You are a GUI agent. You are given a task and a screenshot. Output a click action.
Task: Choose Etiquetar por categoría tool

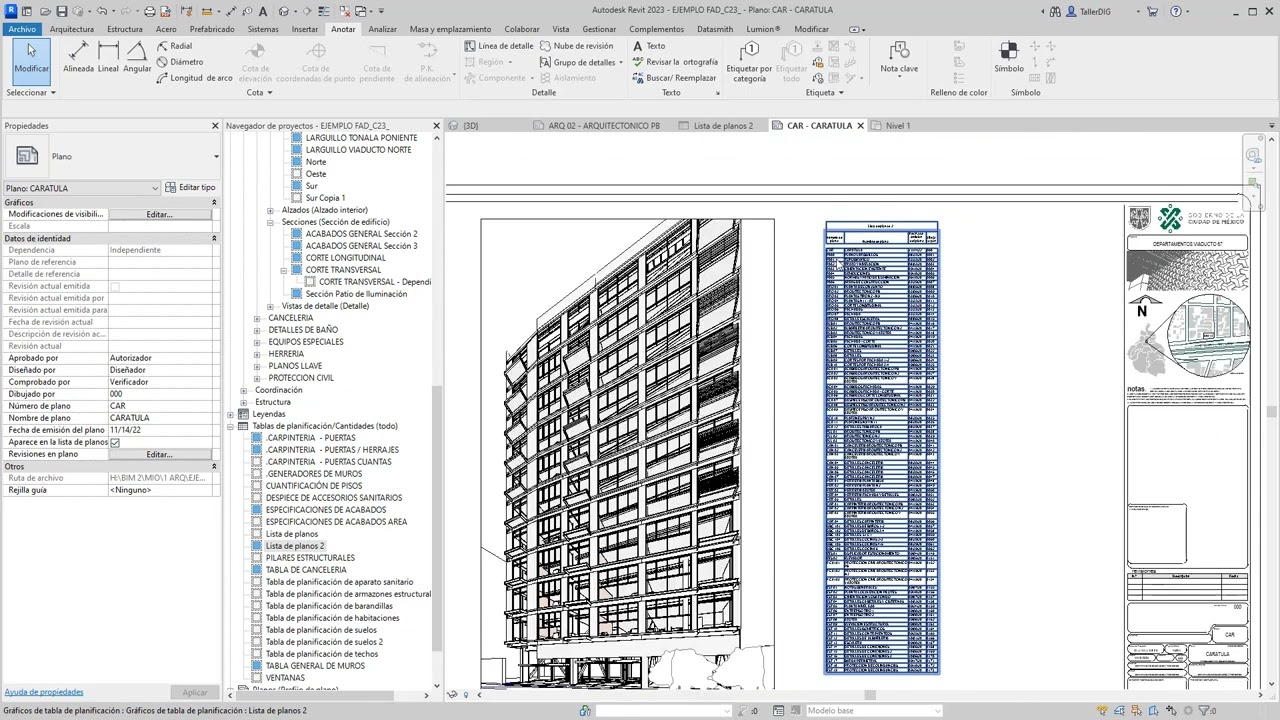coord(749,60)
